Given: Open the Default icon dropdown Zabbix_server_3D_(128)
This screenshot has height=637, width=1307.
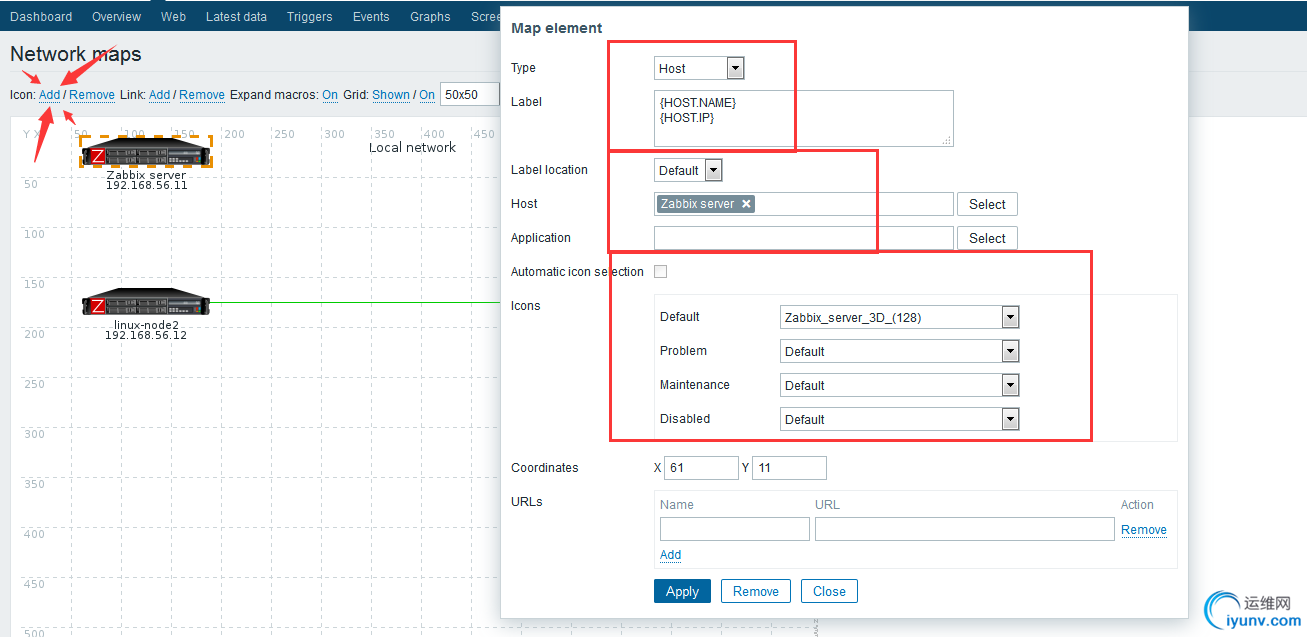Looking at the screenshot, I should [x=899, y=317].
